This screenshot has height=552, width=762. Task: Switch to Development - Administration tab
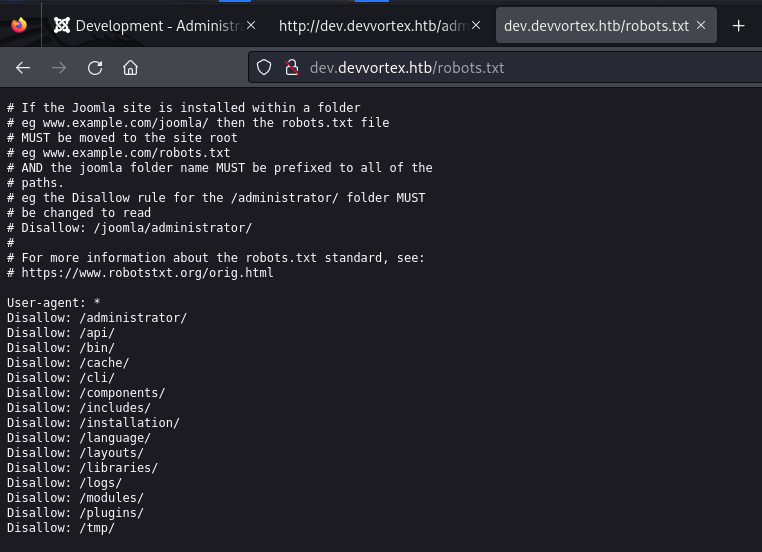coord(155,25)
